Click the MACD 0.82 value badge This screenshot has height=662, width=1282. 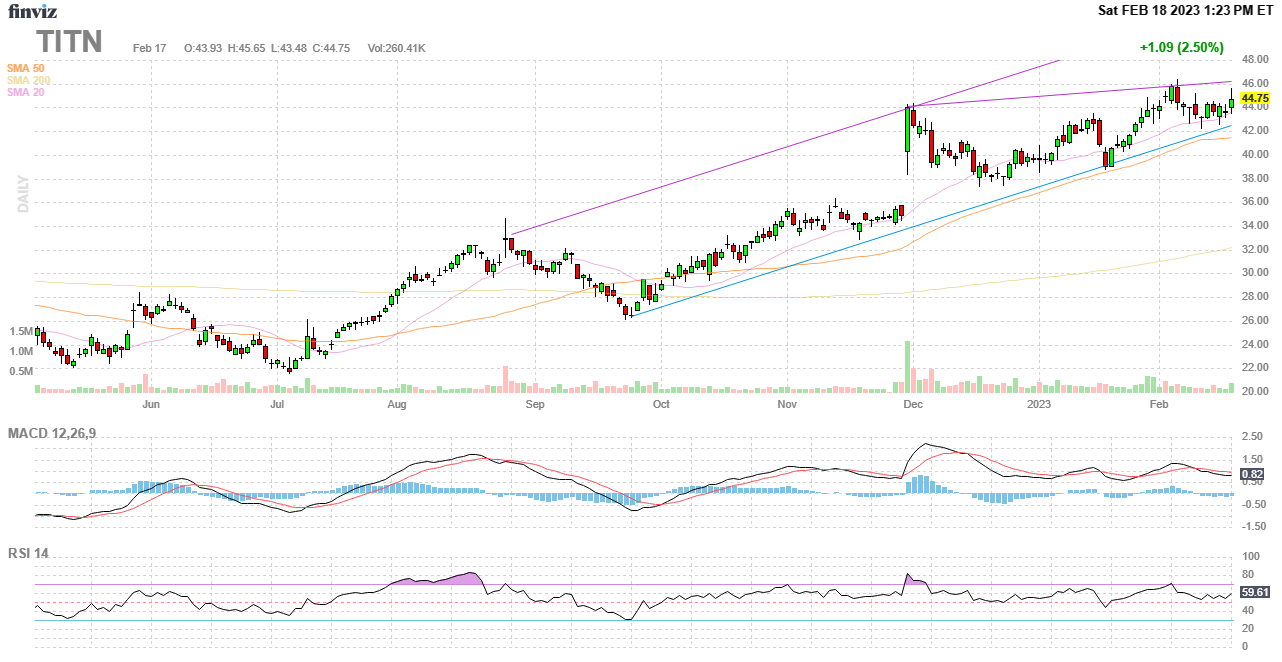click(1251, 474)
